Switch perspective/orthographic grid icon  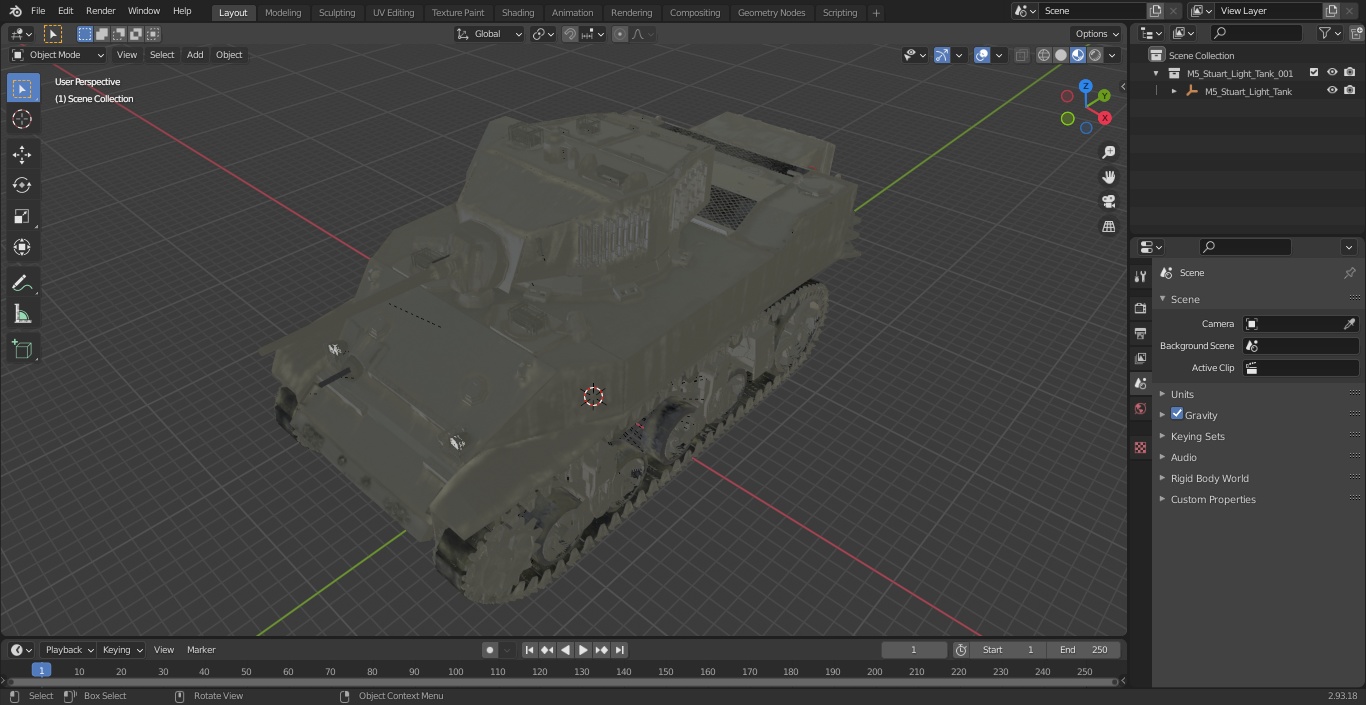[1108, 227]
